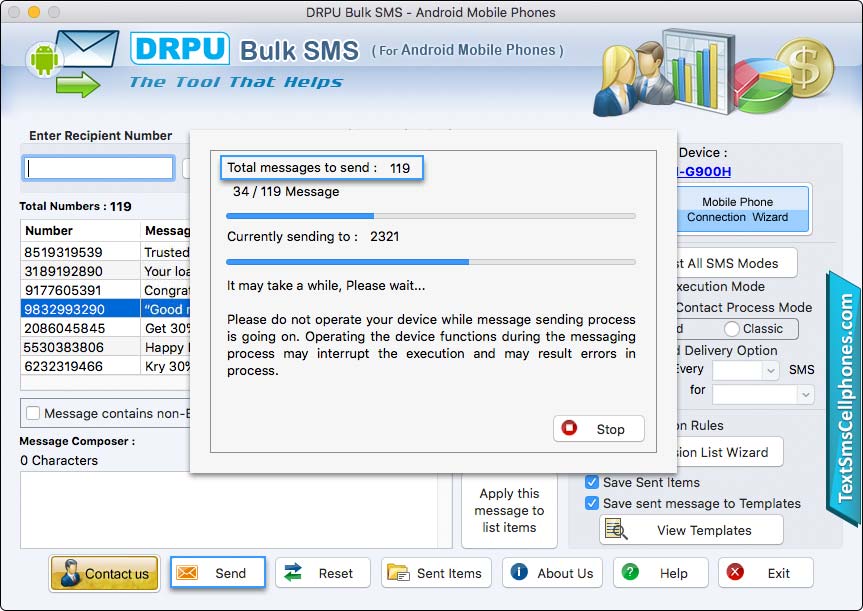Open Sent Items folder icon
The image size is (863, 611).
[398, 573]
